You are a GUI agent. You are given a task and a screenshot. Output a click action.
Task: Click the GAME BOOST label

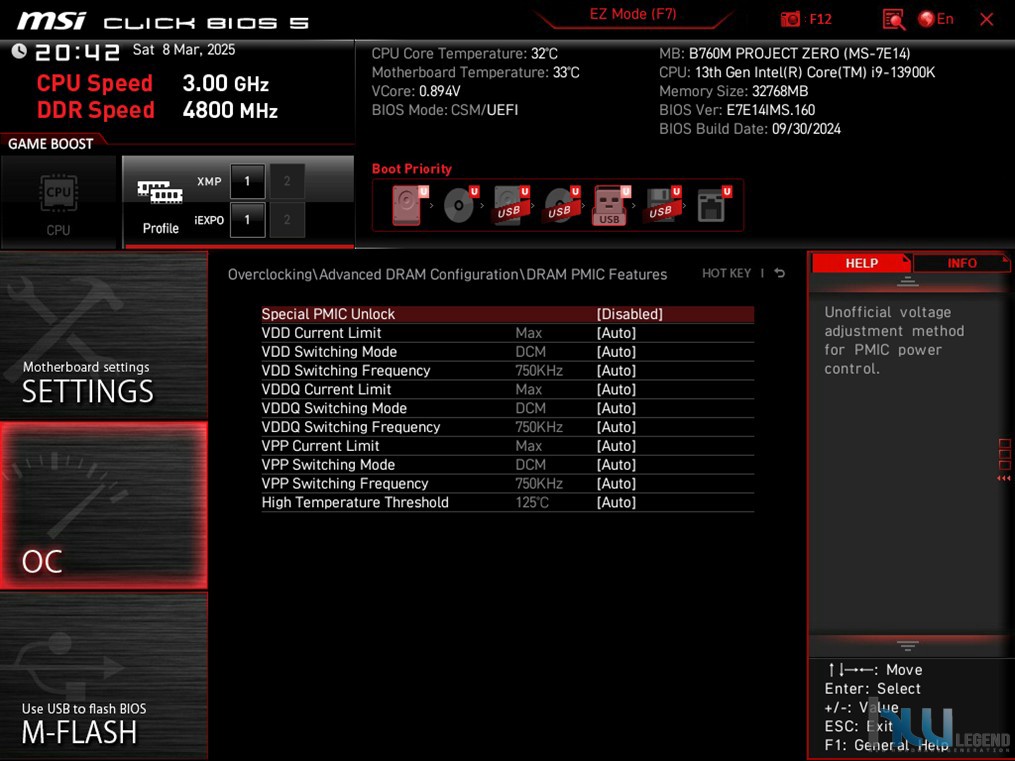pos(50,144)
